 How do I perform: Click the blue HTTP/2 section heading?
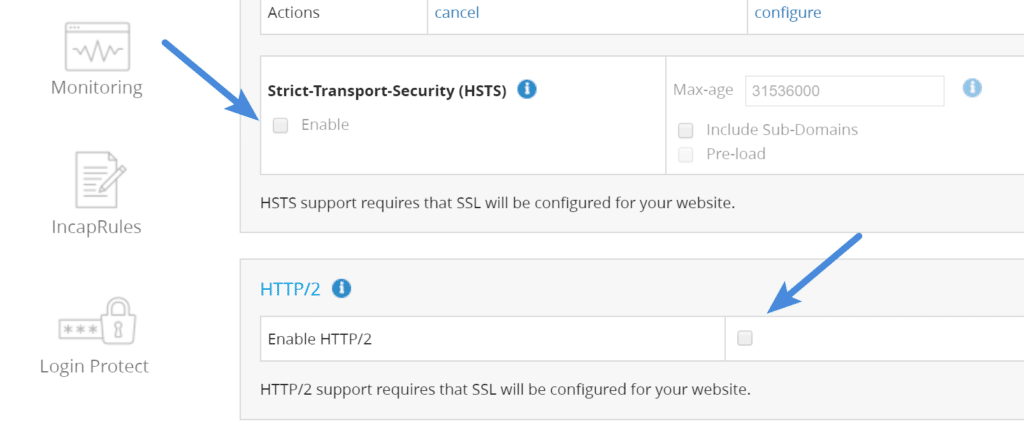[x=290, y=289]
